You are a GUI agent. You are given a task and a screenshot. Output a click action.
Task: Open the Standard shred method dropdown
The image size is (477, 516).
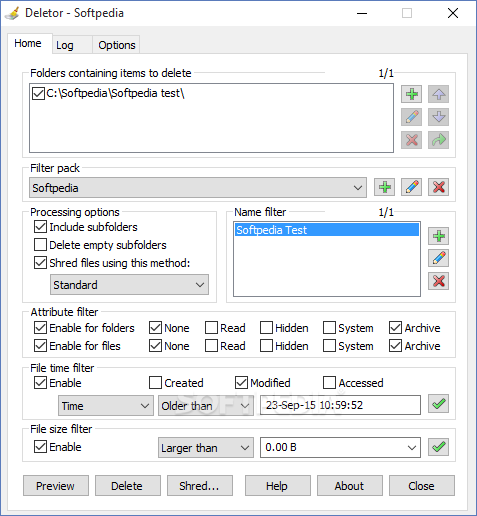point(129,285)
